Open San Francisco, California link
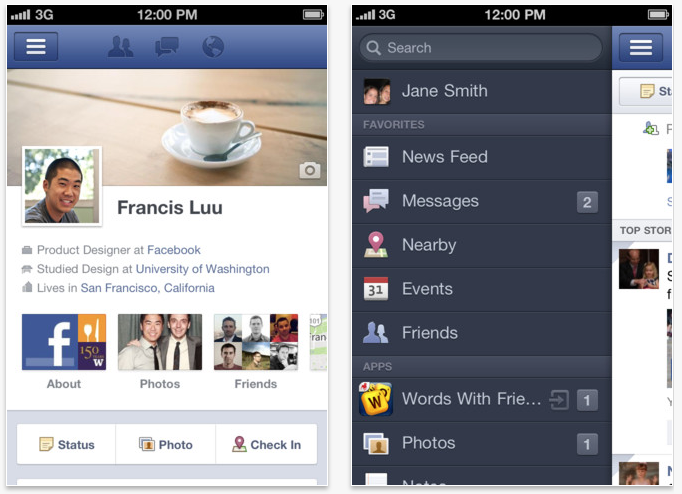 [x=147, y=288]
